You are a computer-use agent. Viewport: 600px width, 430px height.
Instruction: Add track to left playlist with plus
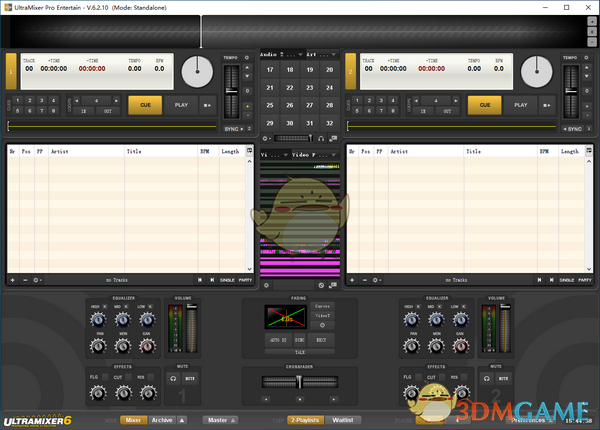pos(13,280)
